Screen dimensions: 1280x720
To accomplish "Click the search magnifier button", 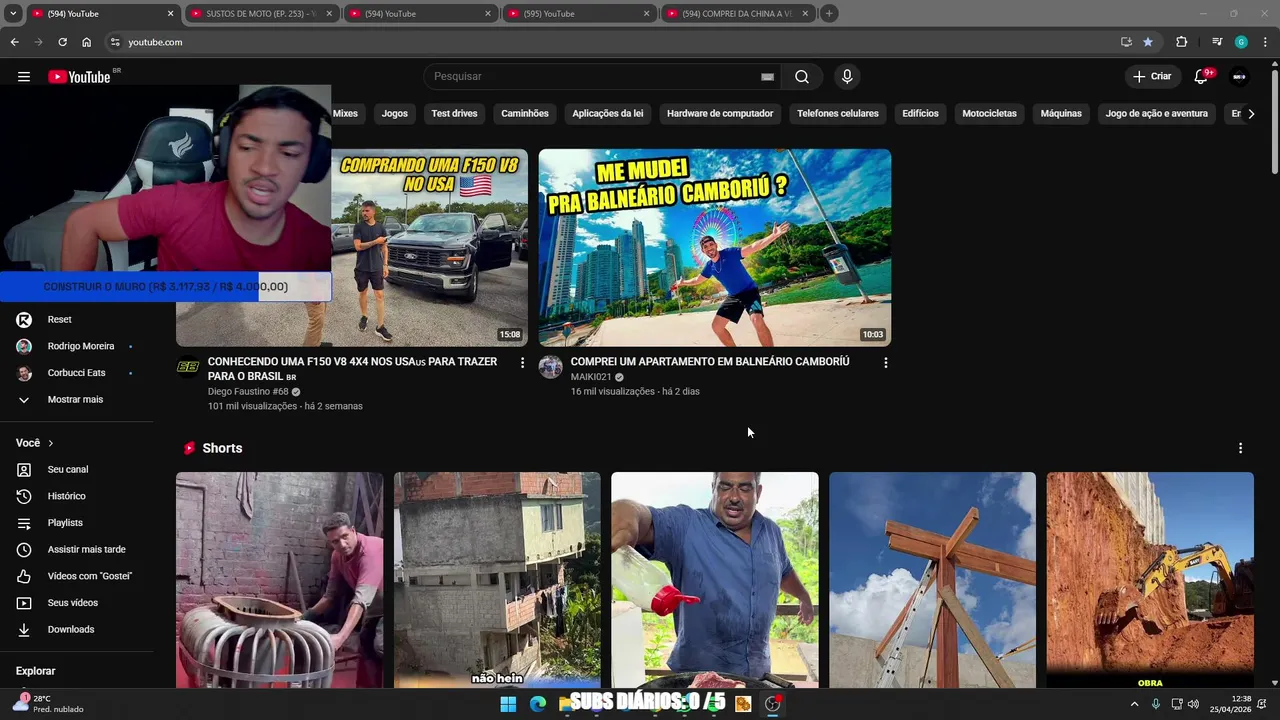I will [802, 77].
